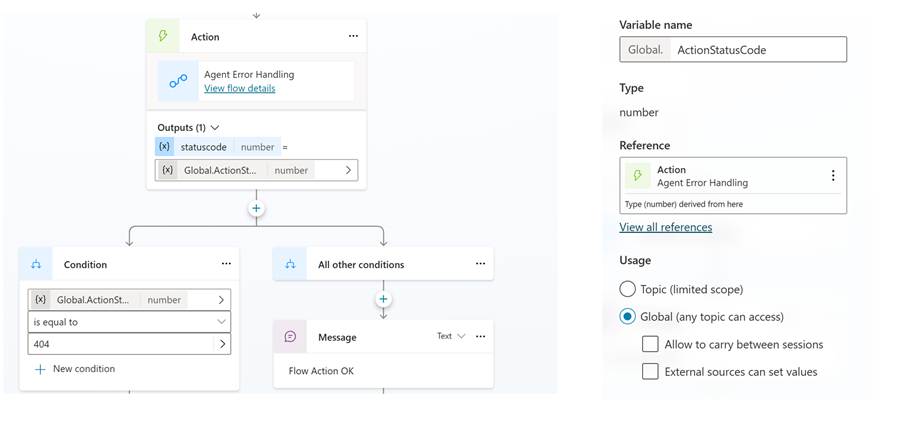
Task: Click the plus button below Action node
Action: point(256,208)
